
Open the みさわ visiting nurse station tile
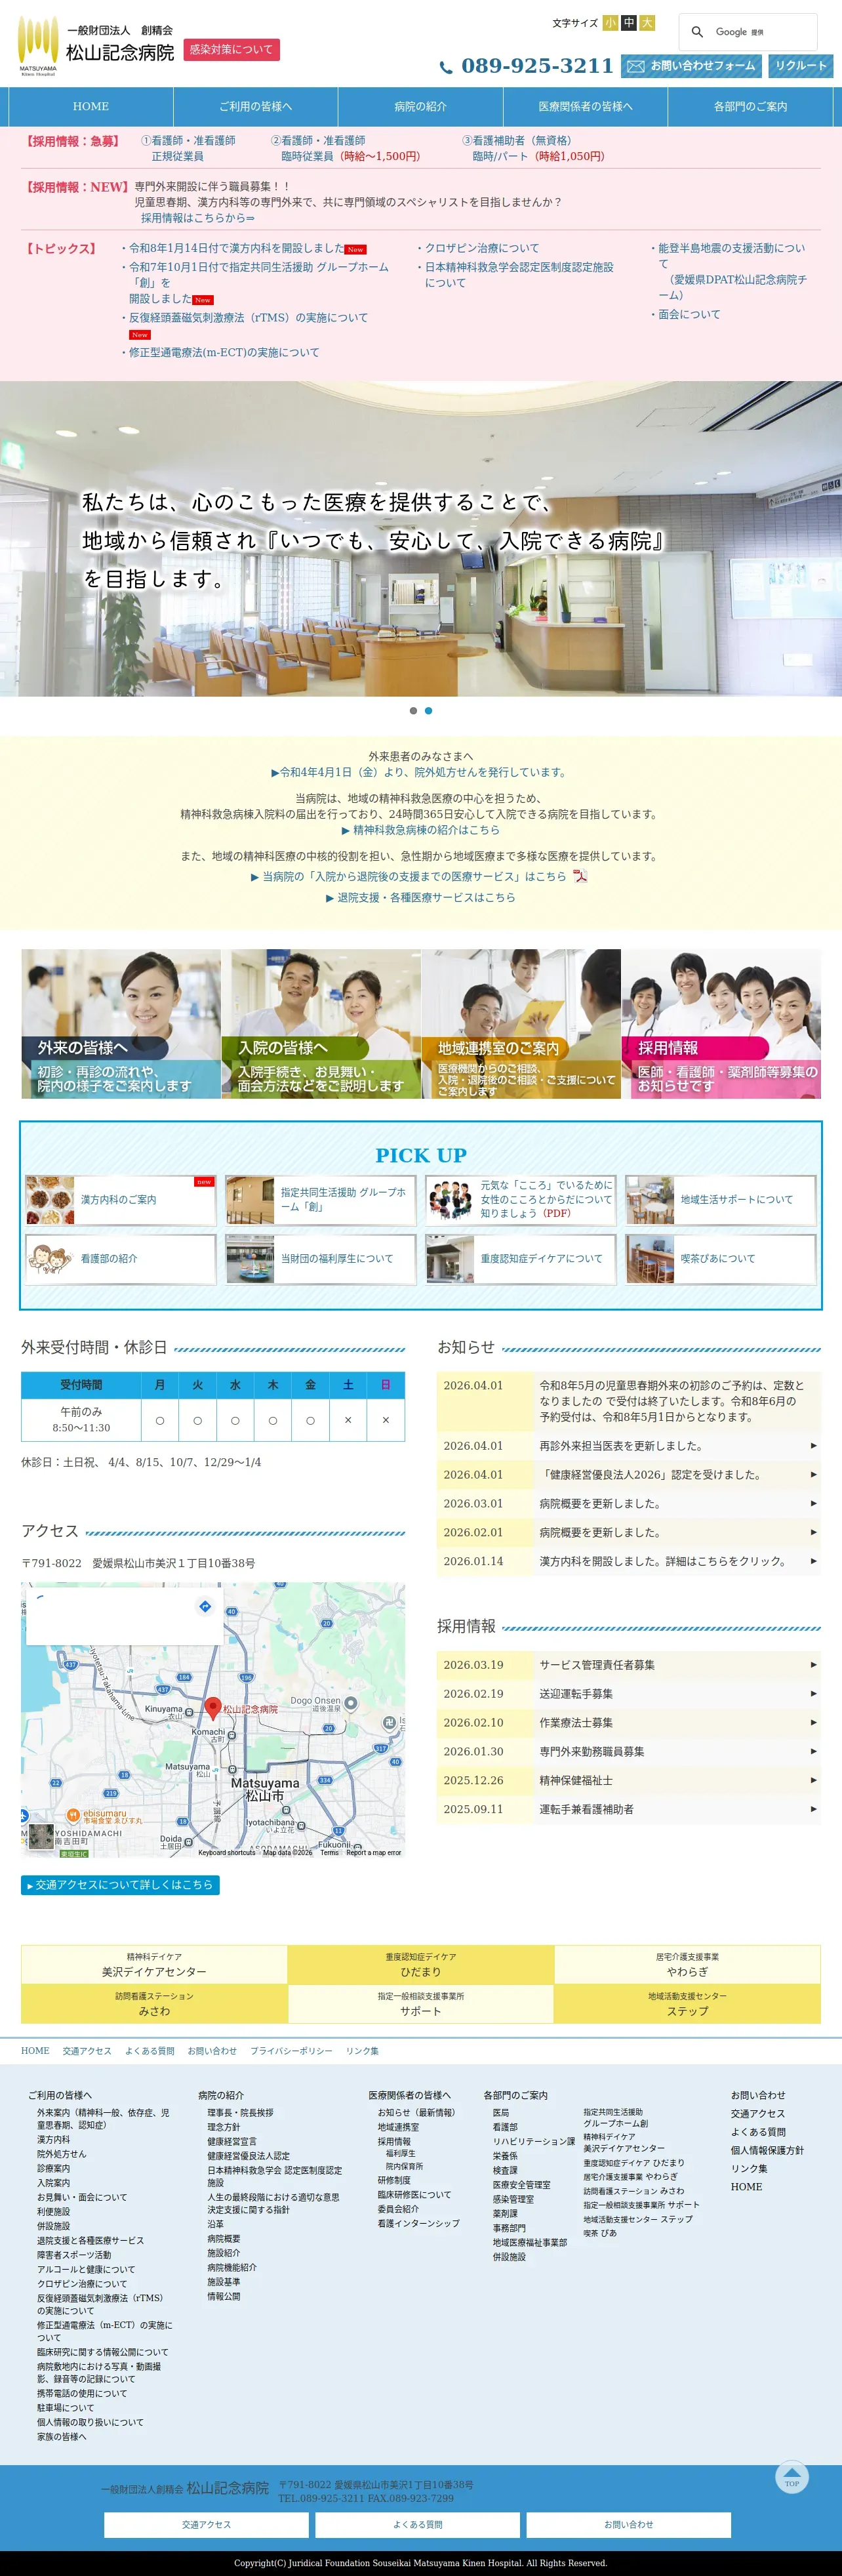[x=154, y=2003]
